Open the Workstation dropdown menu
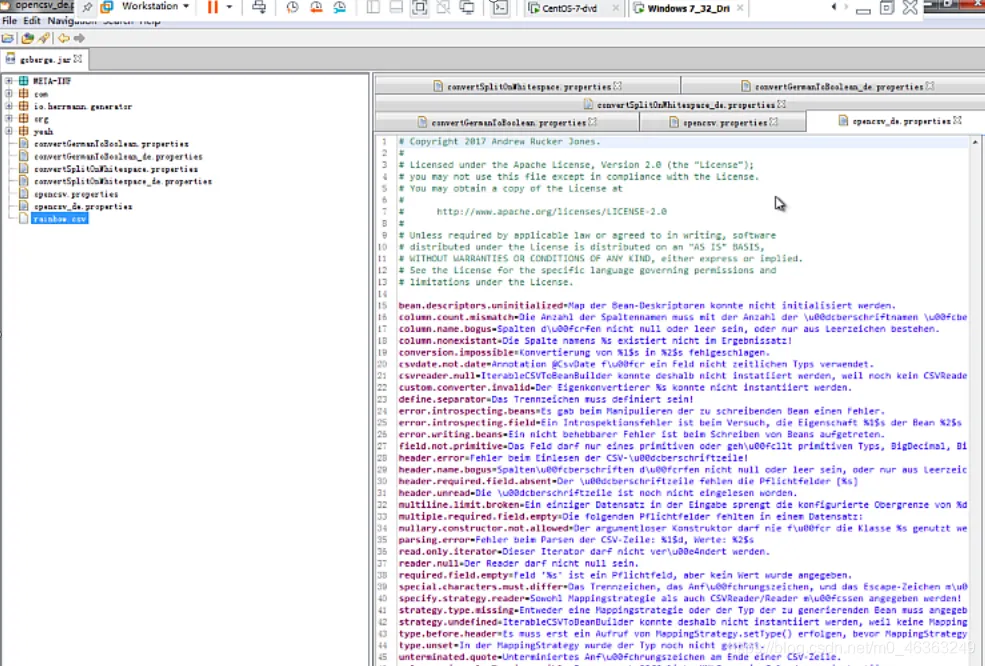985x666 pixels. (x=155, y=7)
